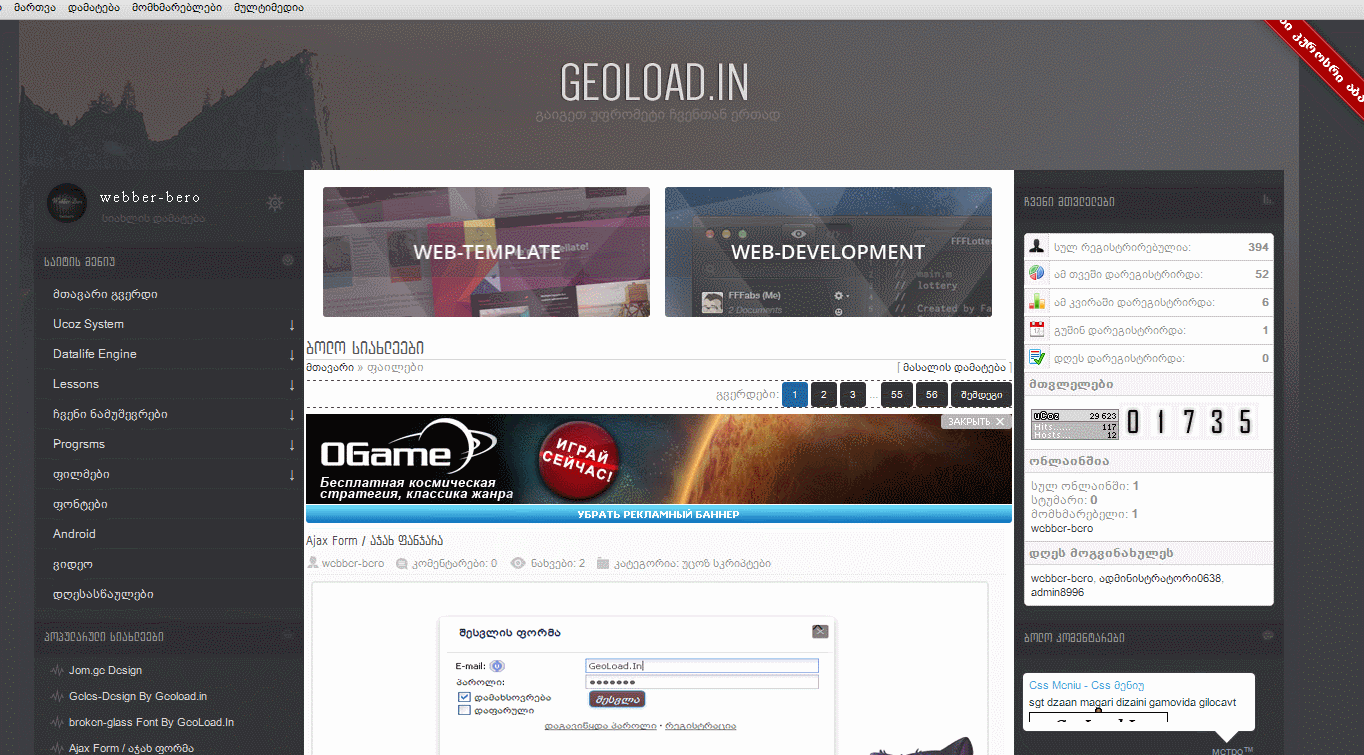Click მთავარი breadcrumb link
The image size is (1364, 755).
click(x=329, y=367)
